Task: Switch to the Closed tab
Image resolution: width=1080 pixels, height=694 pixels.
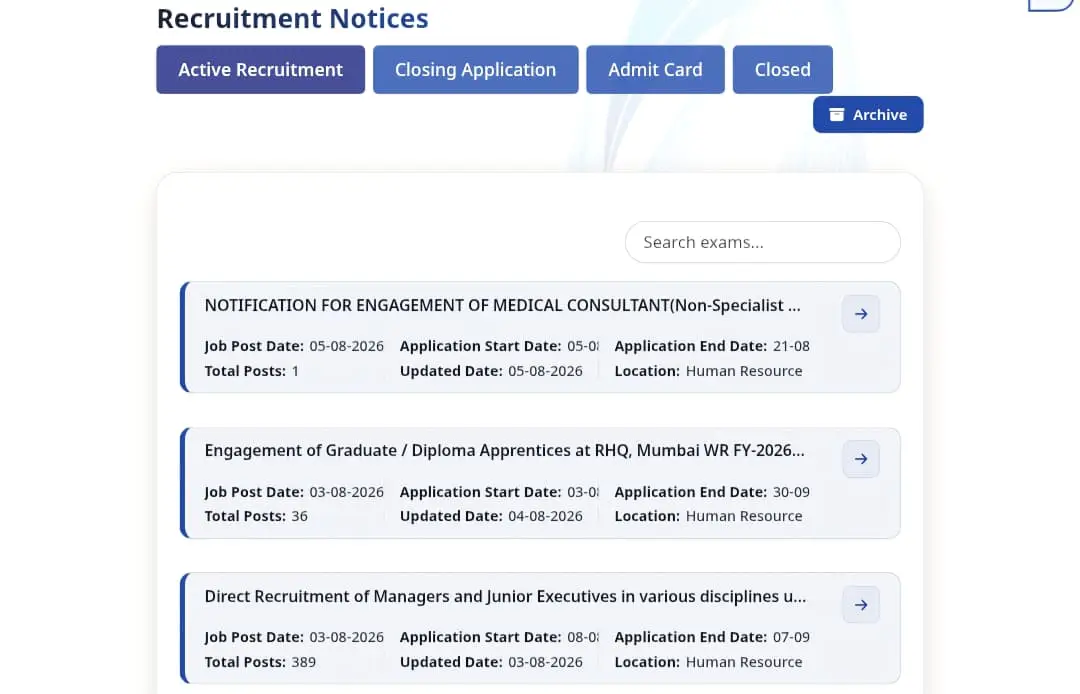Action: (x=782, y=70)
